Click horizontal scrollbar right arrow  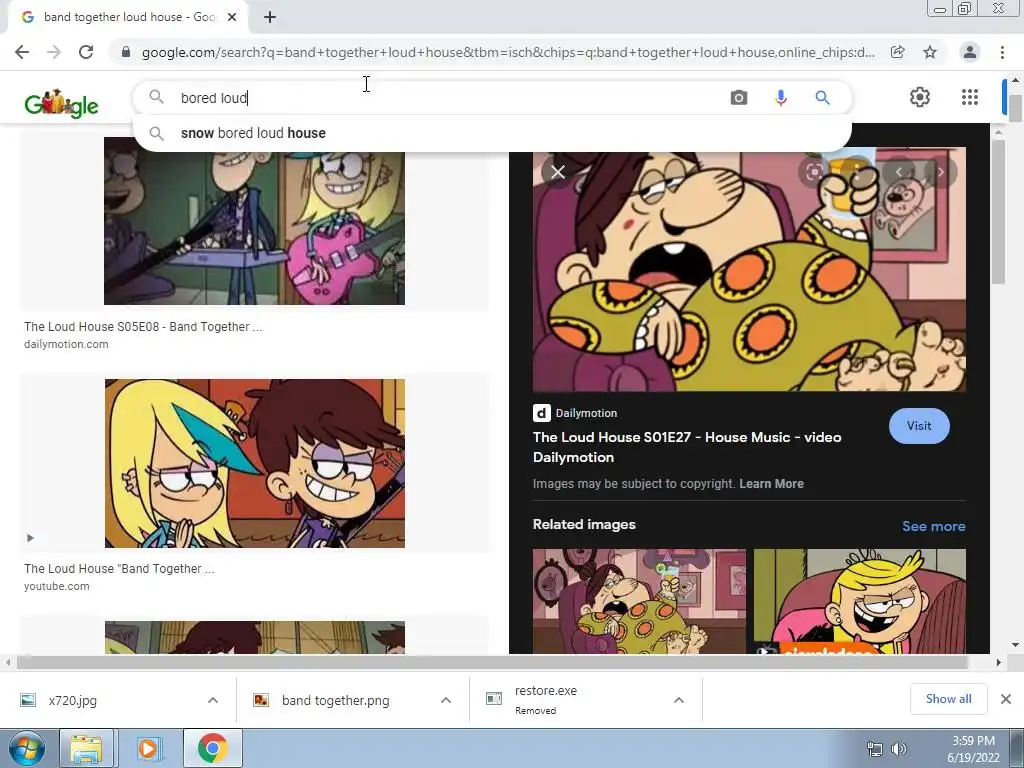click(998, 662)
